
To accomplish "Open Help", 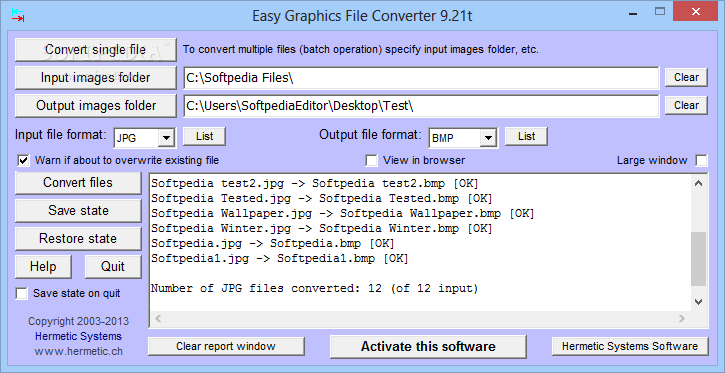I will pos(43,267).
